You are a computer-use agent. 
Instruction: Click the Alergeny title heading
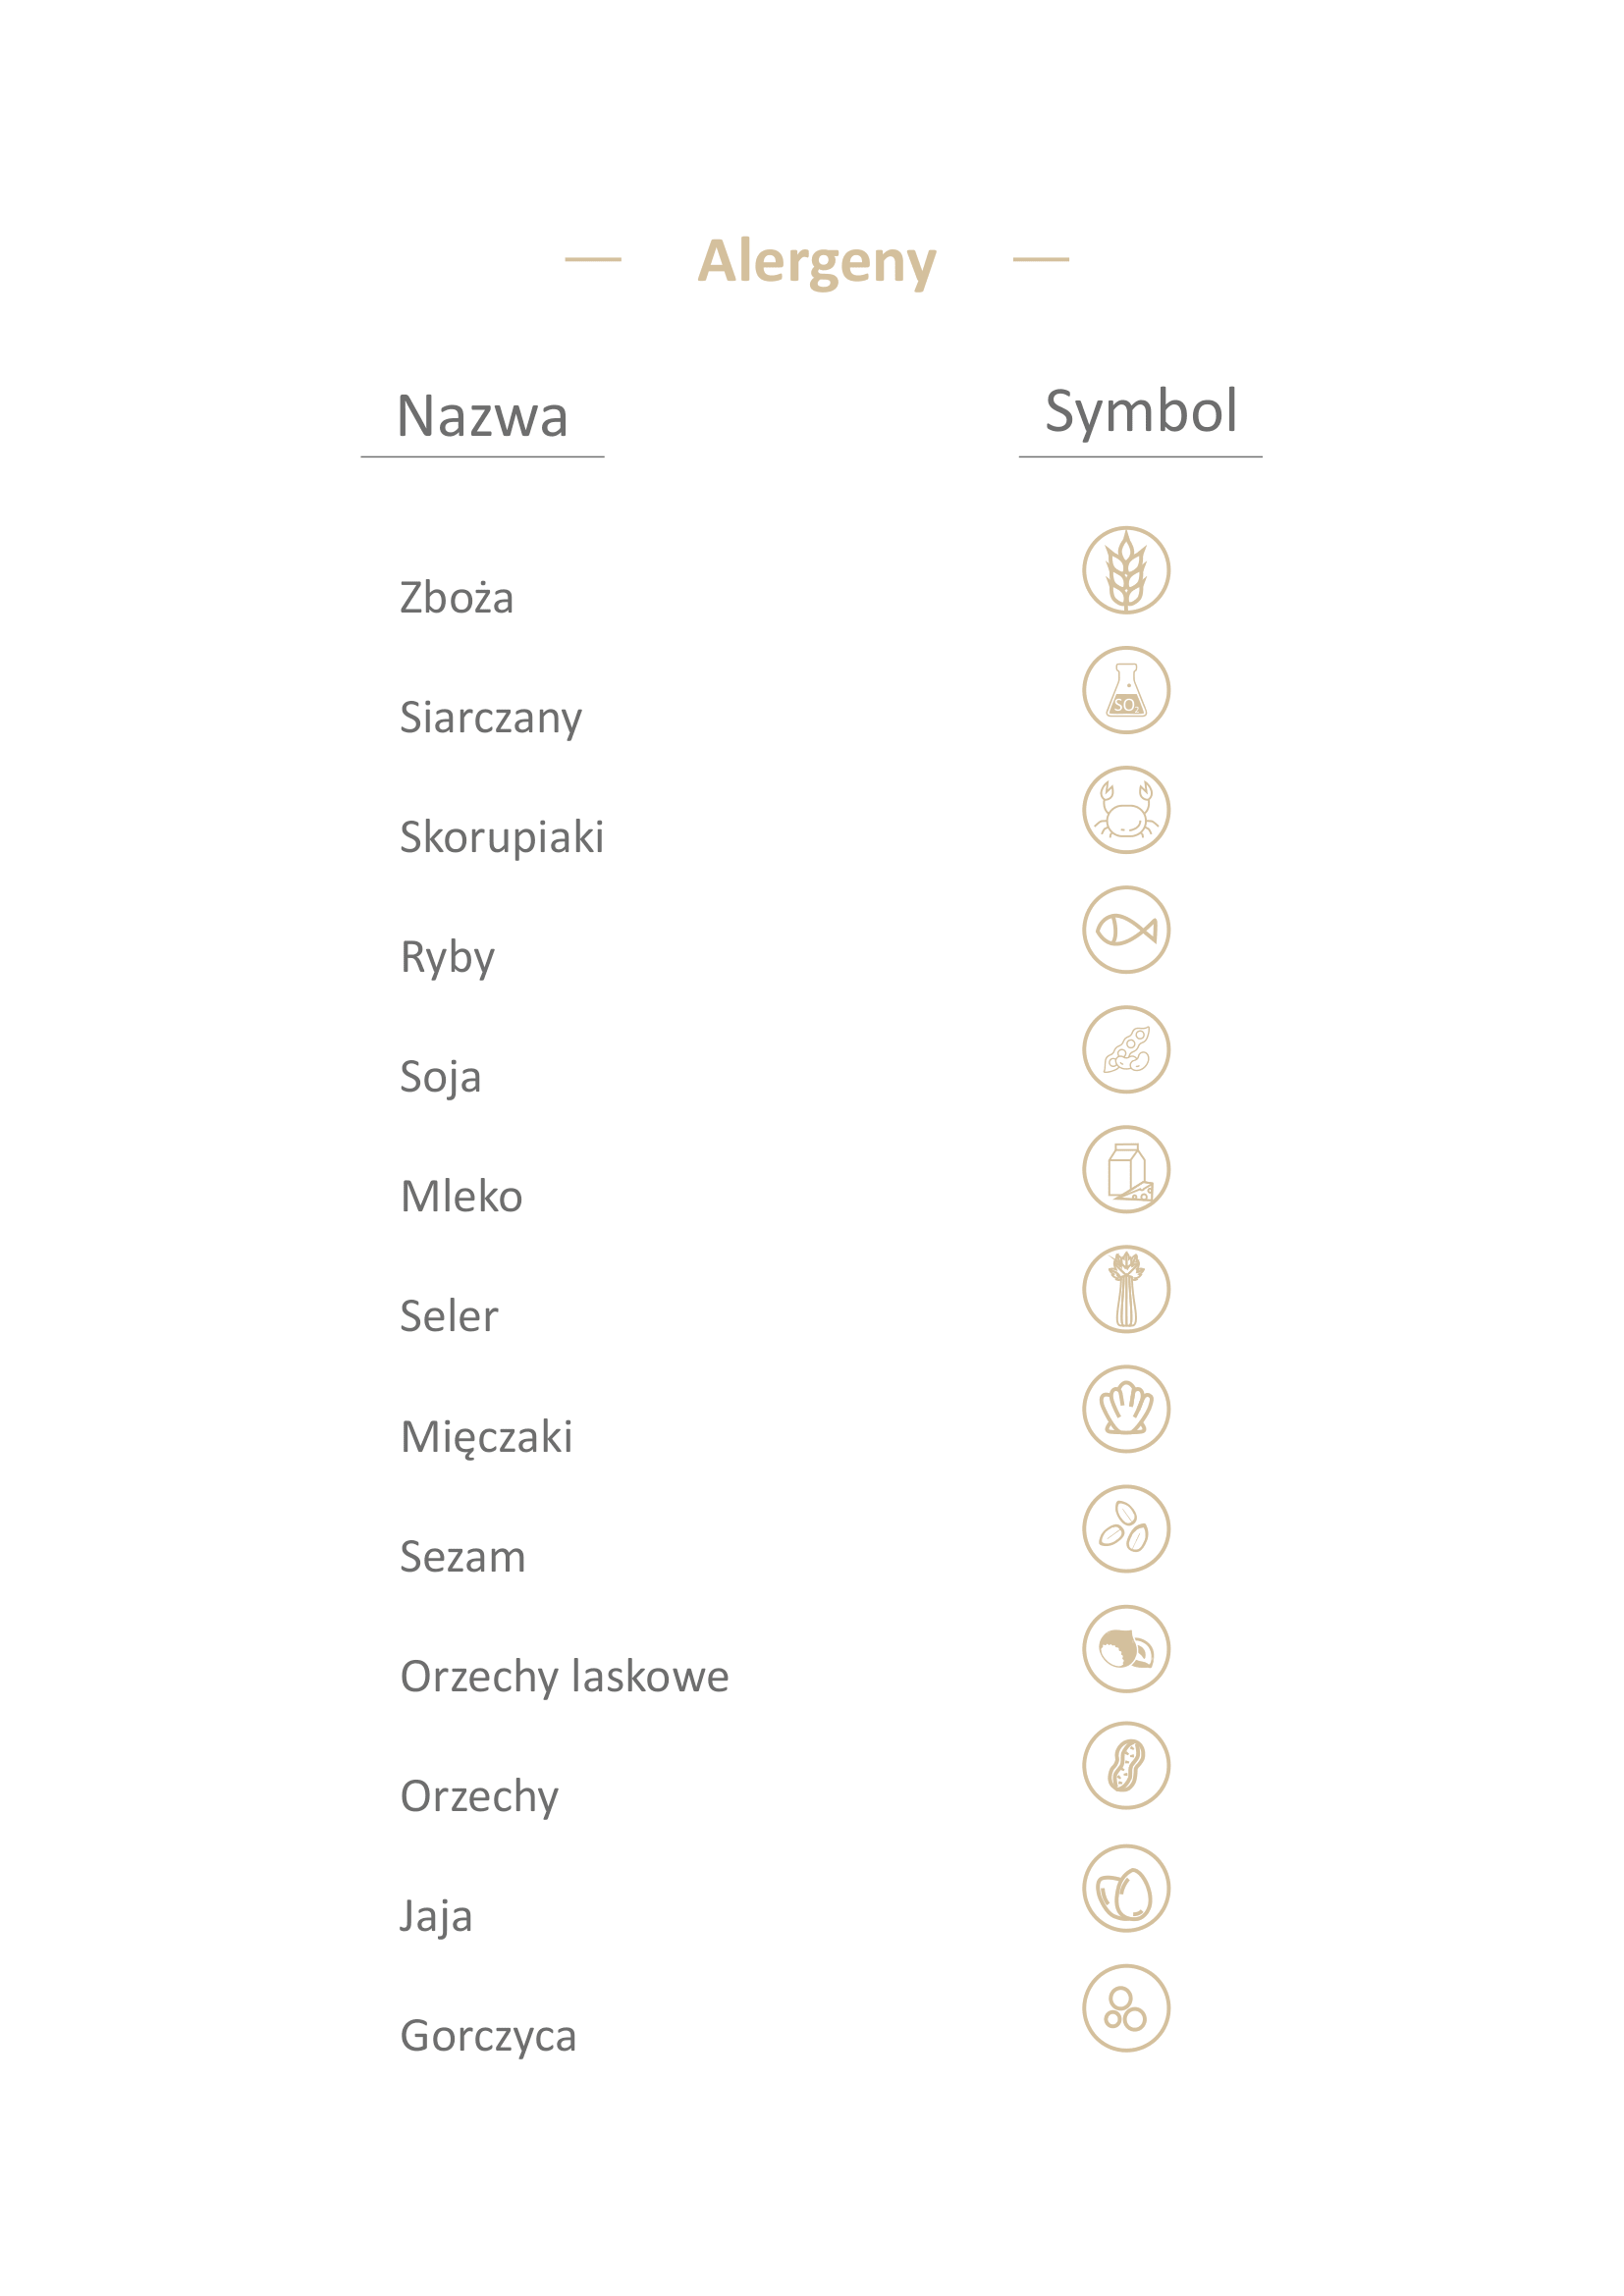pos(816,262)
